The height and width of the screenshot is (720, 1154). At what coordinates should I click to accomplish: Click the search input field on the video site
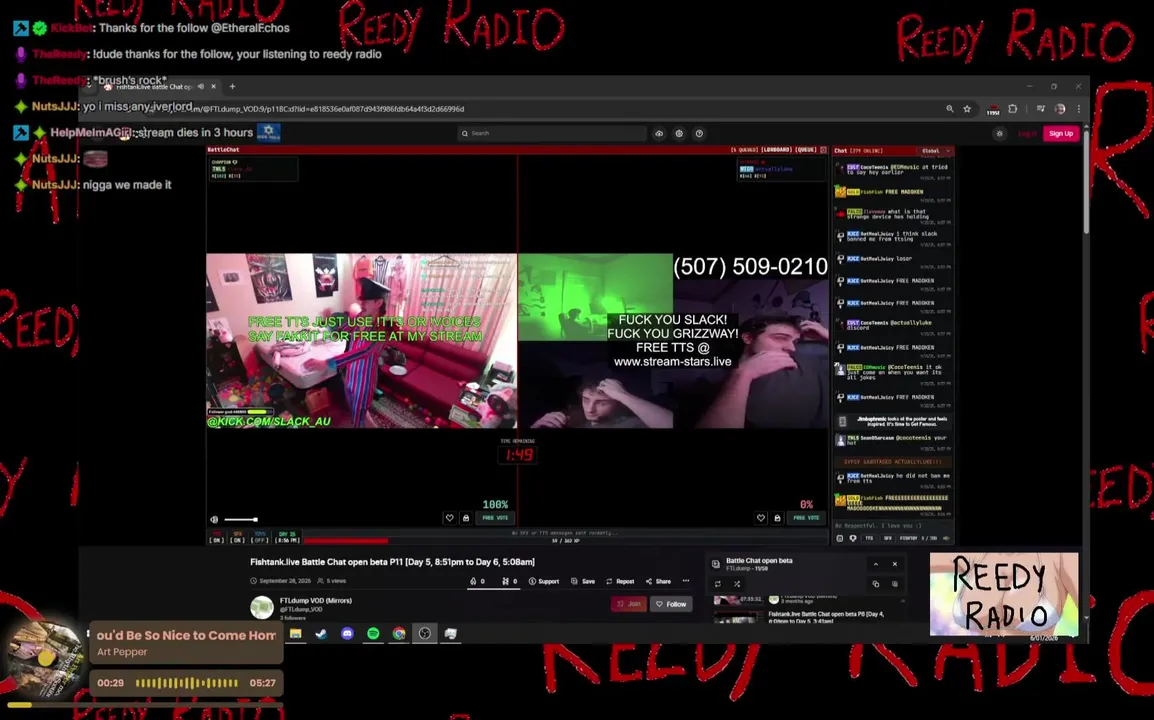[x=552, y=133]
